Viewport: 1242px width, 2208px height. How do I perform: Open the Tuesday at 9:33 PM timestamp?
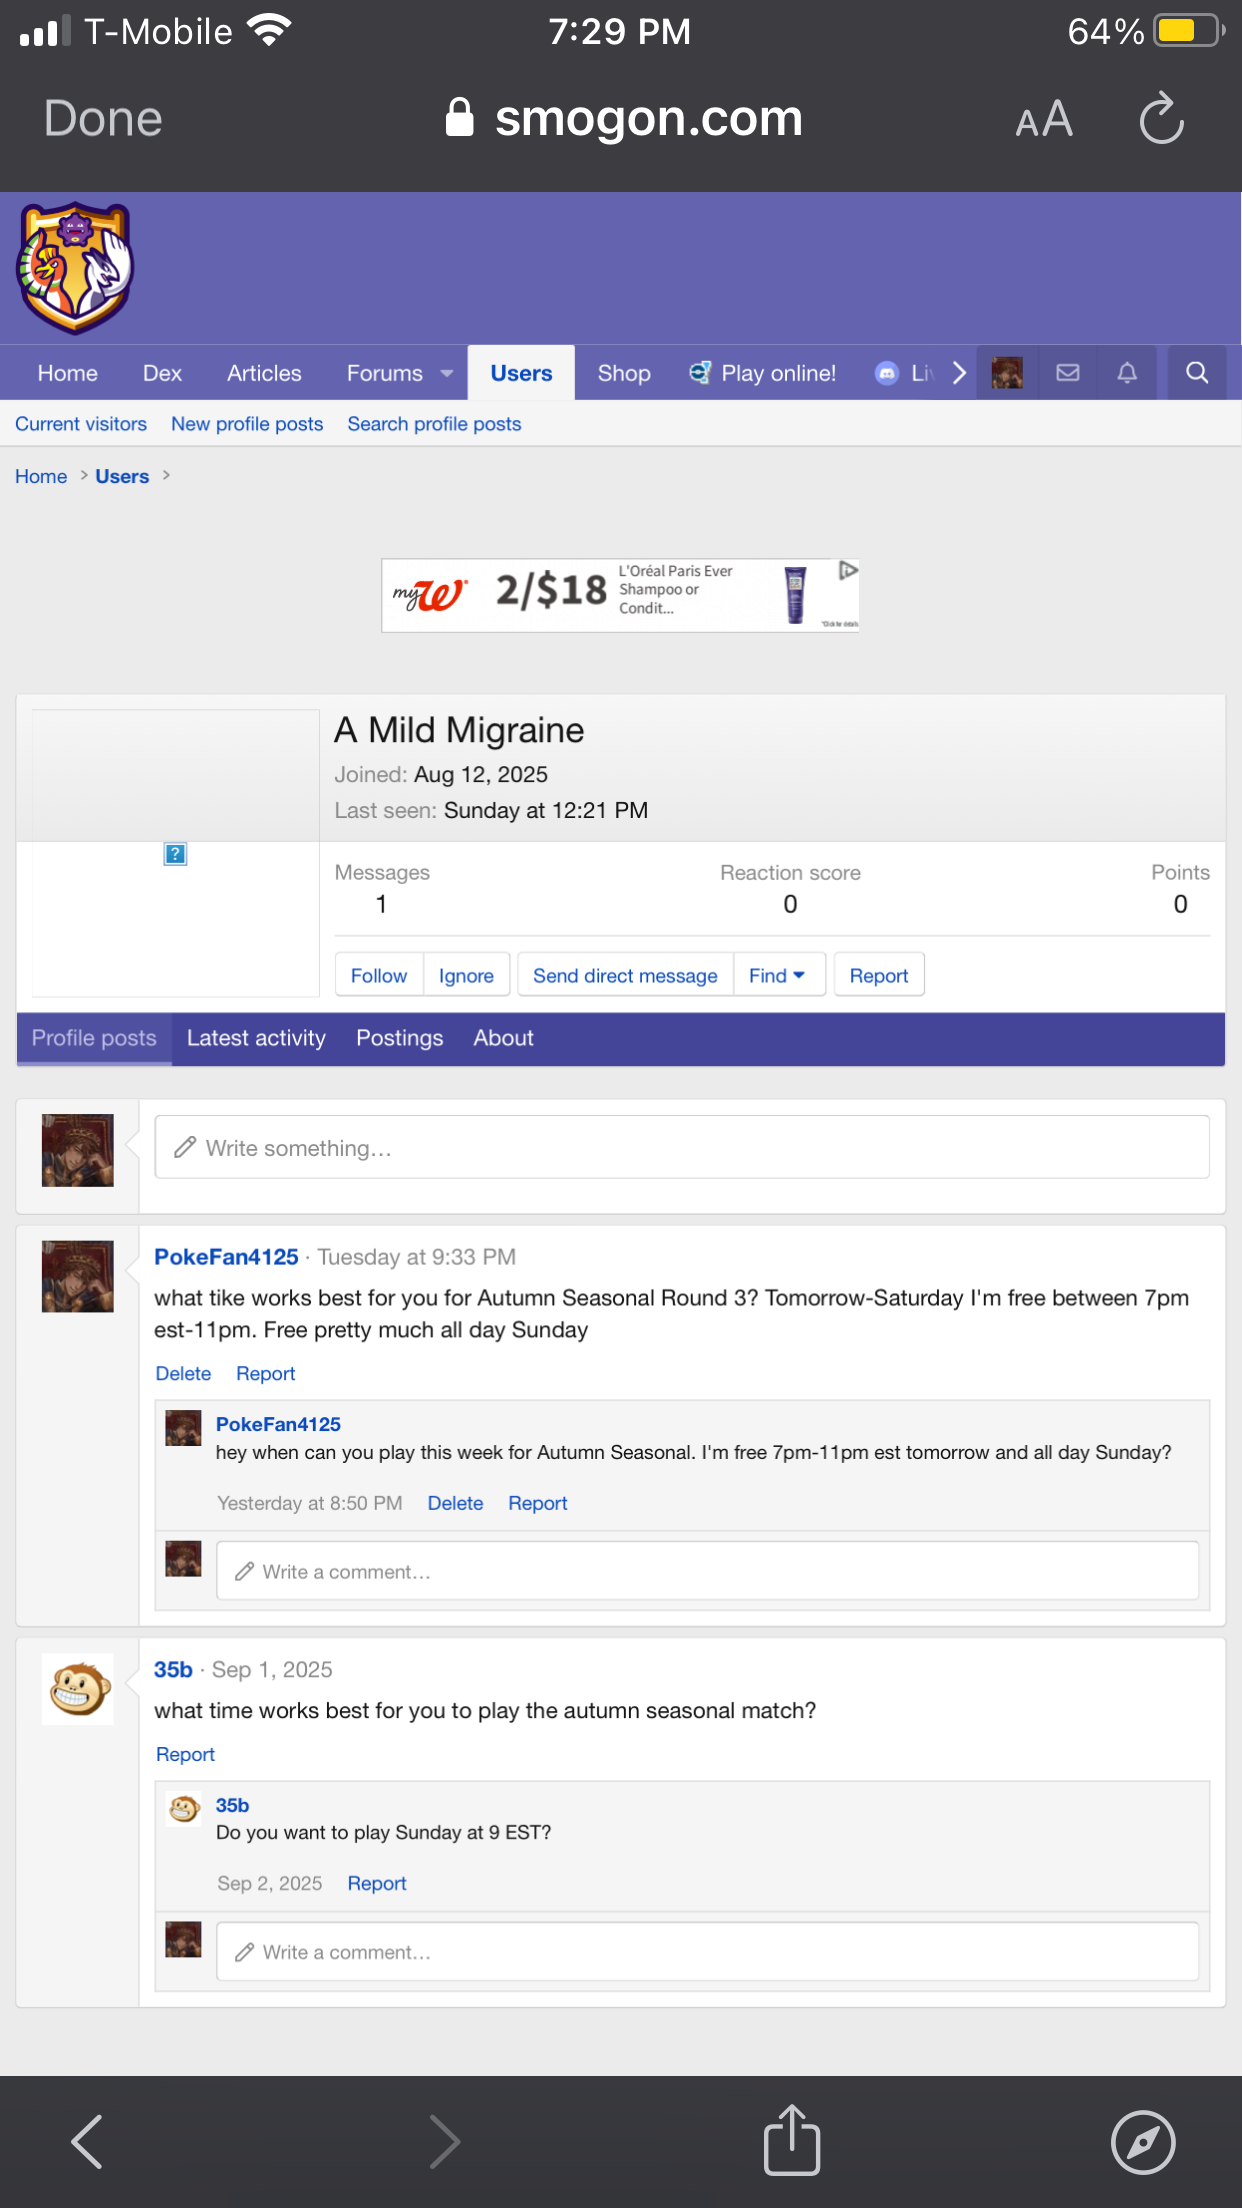click(x=417, y=1257)
